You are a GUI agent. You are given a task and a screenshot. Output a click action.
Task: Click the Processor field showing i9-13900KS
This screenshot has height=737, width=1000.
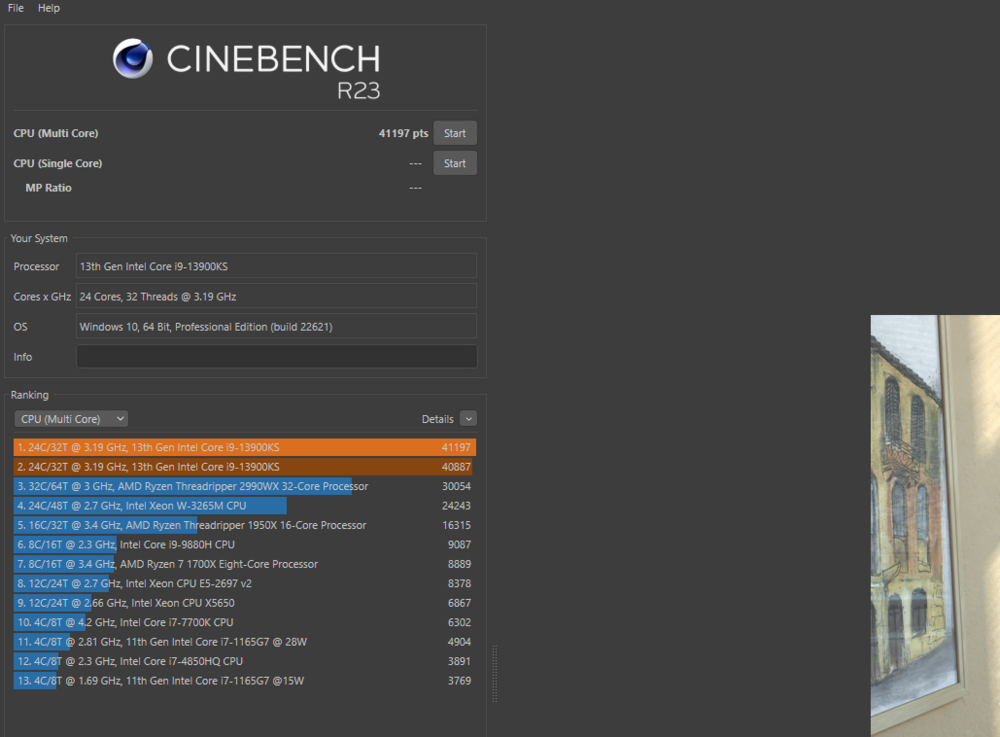(x=276, y=266)
